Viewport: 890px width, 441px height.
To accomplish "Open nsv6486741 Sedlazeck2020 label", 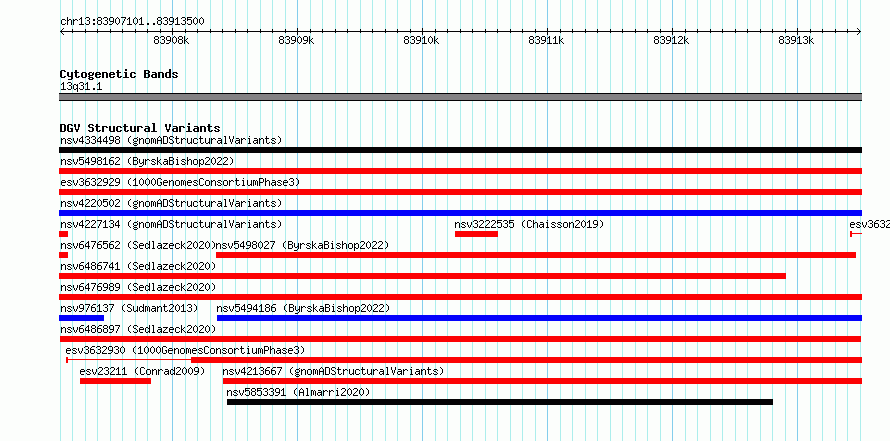I will click(x=138, y=266).
